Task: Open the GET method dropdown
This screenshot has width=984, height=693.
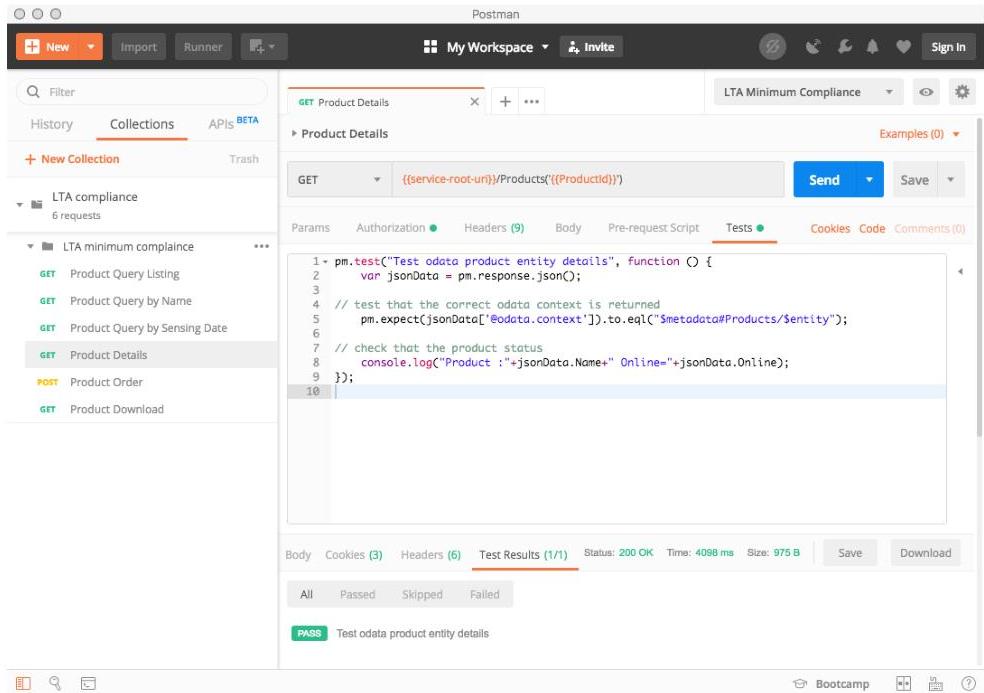Action: tap(340, 180)
